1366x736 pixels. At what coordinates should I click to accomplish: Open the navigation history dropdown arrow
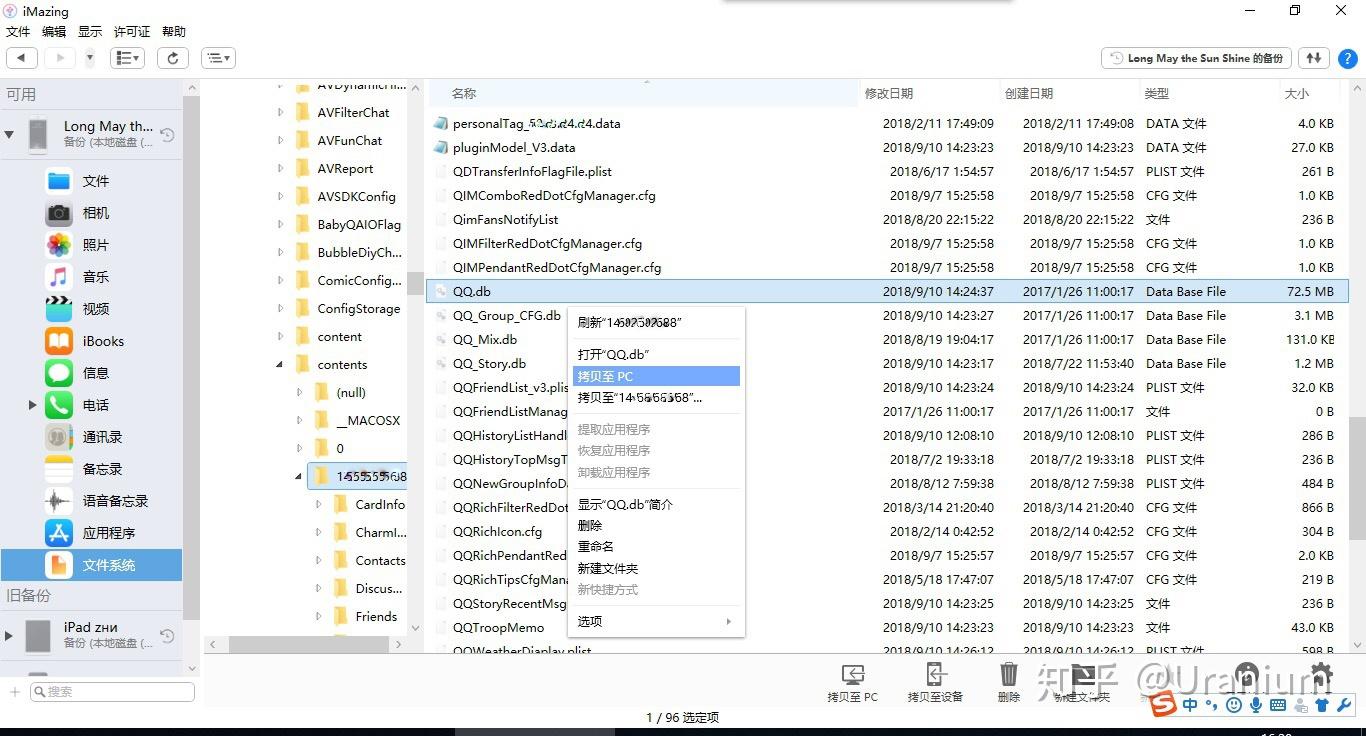click(89, 58)
